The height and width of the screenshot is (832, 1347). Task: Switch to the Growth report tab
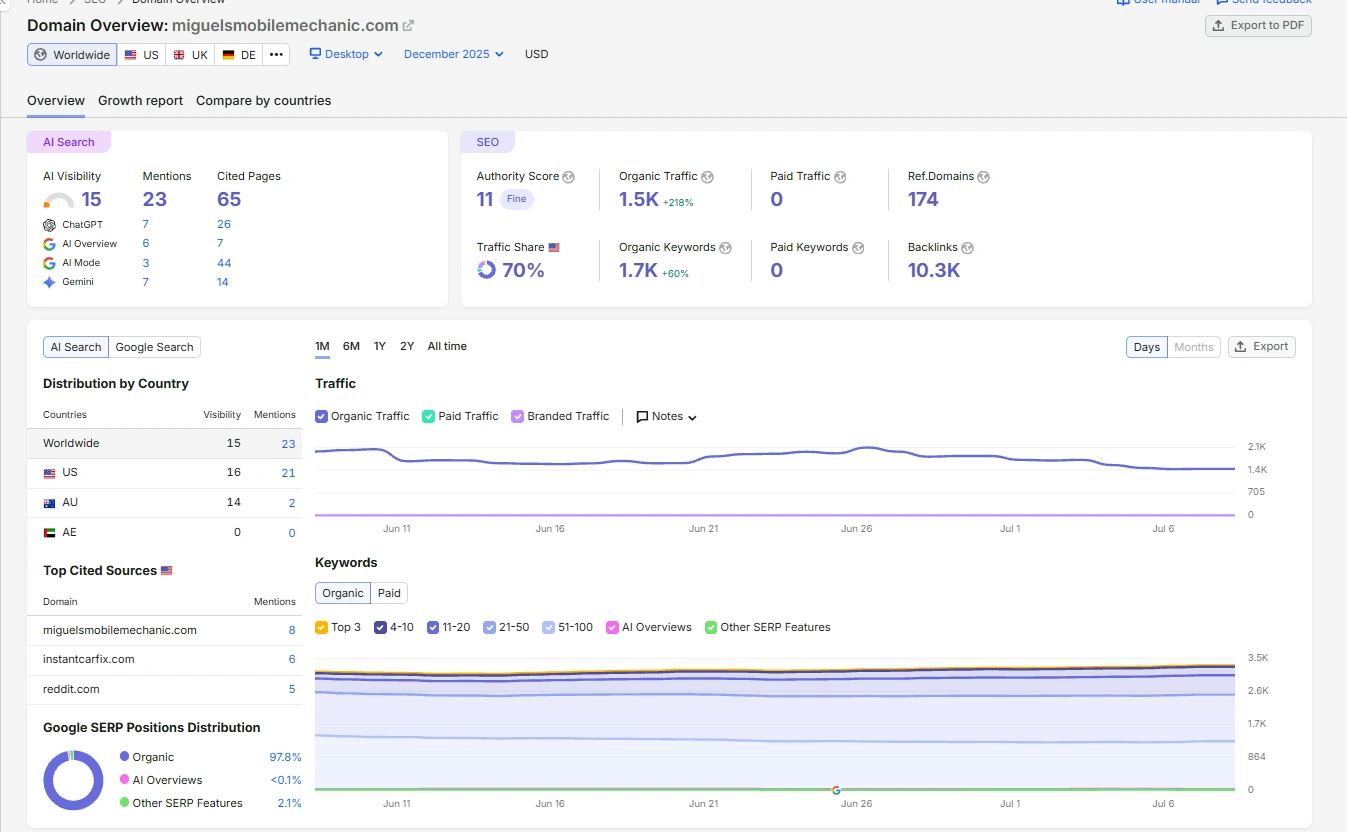[x=140, y=101]
